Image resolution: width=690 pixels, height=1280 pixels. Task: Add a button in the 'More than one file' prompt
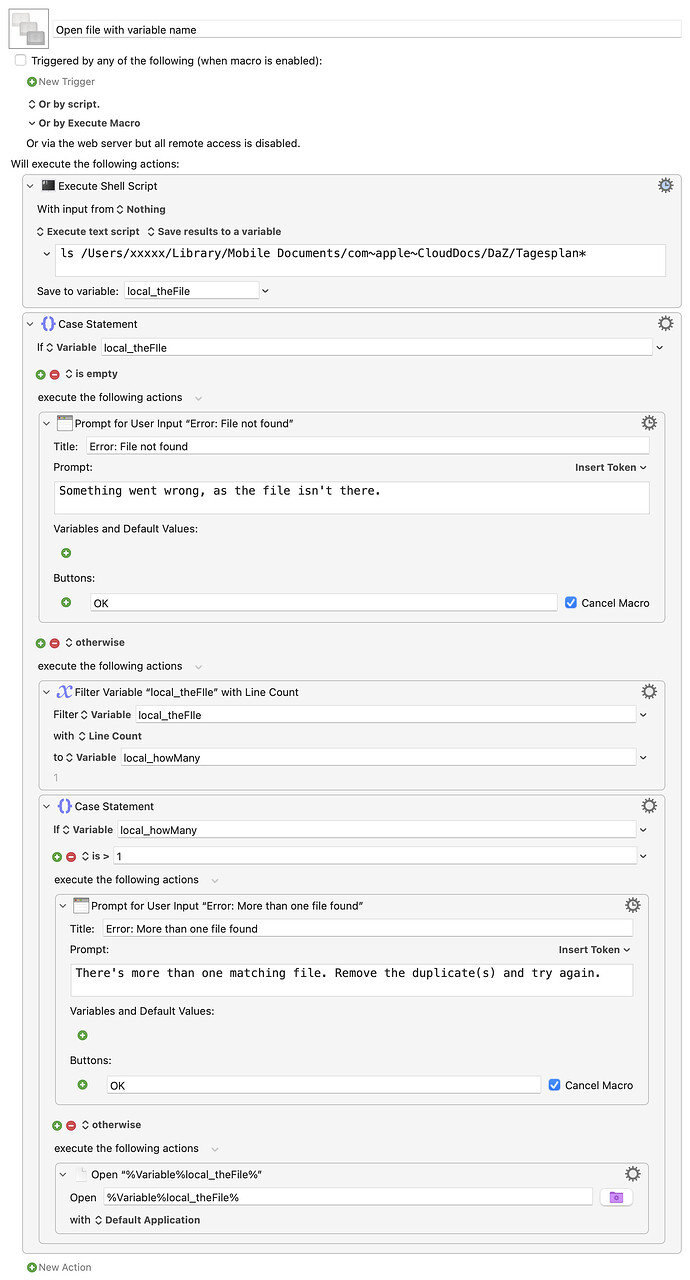[82, 1085]
